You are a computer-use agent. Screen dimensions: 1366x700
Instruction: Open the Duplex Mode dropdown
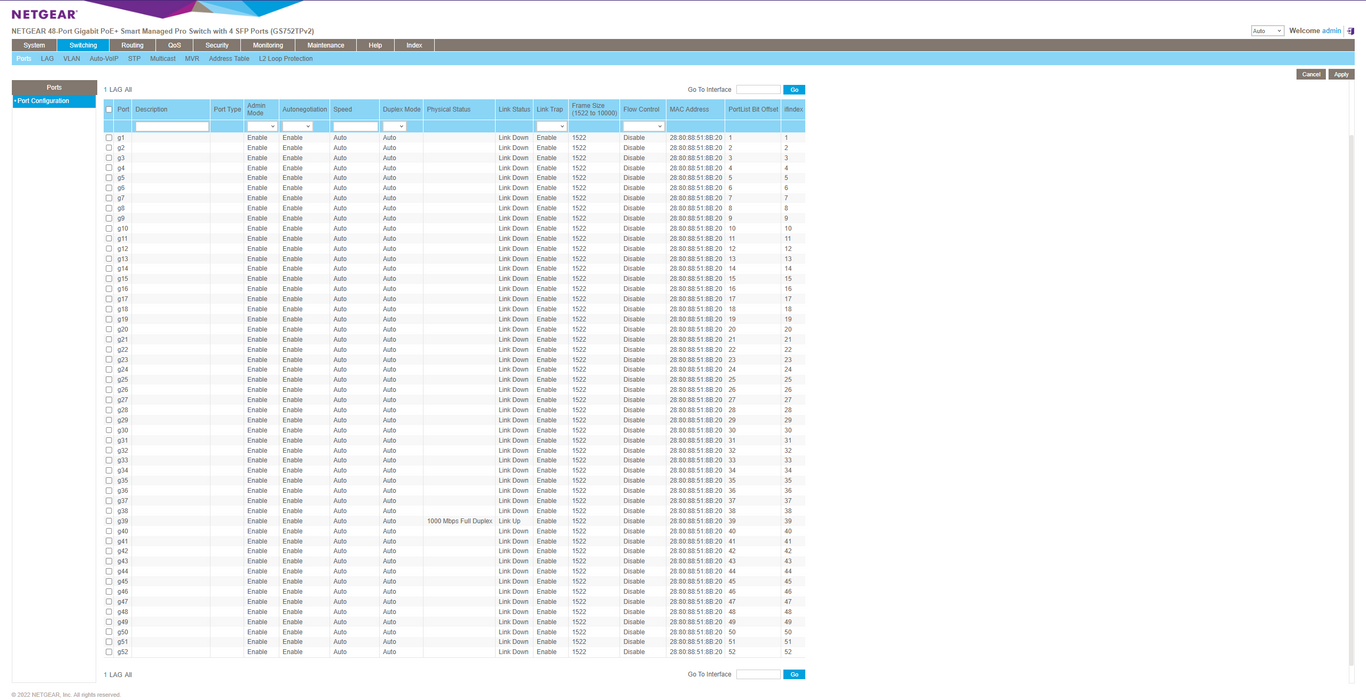coord(394,127)
